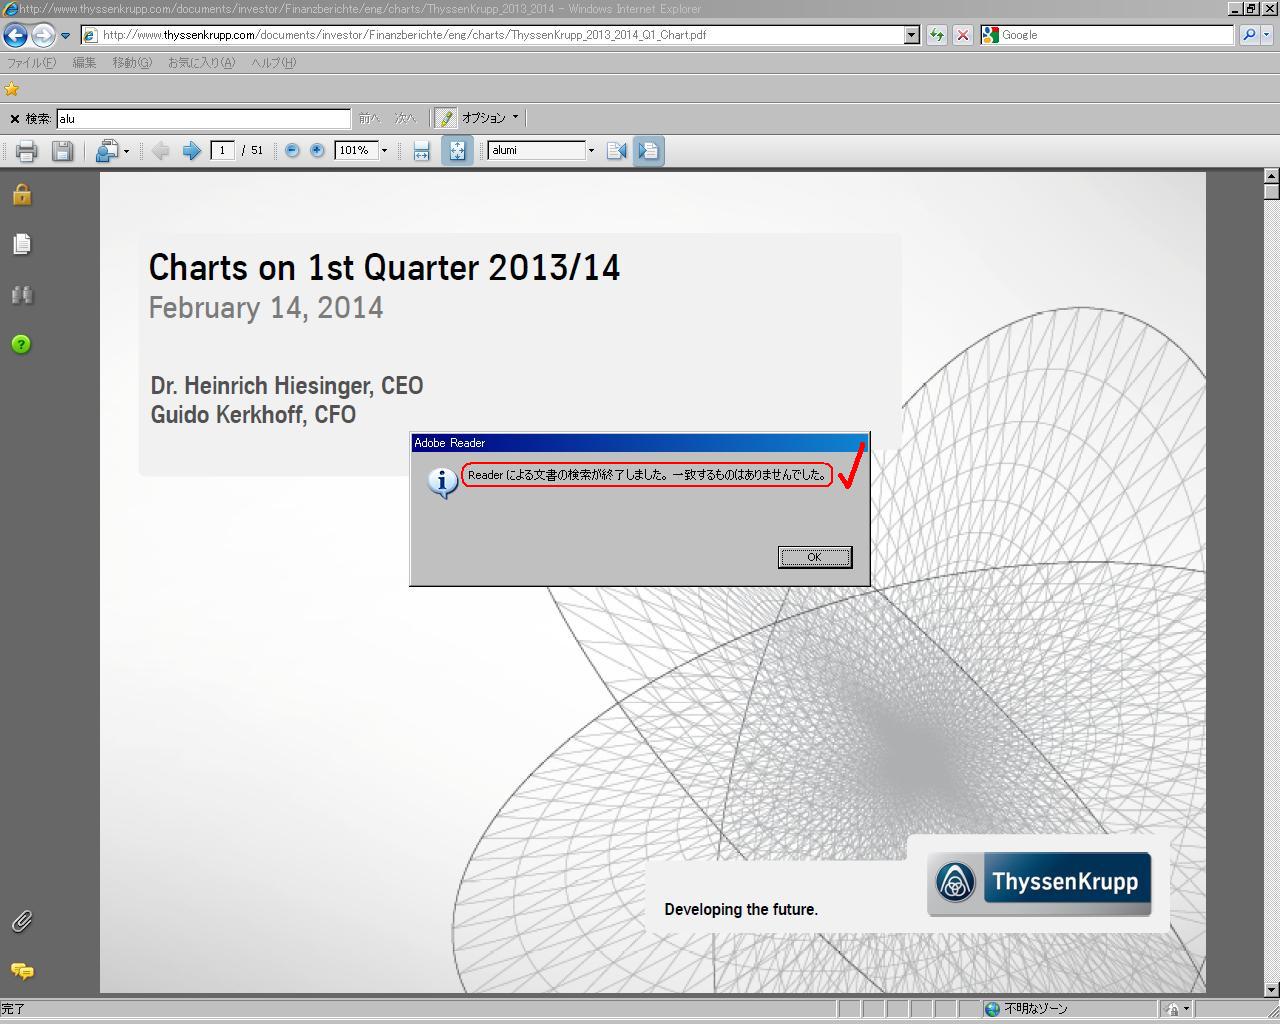Open the alumi find field dropdown arrow
The image size is (1280, 1024).
[591, 151]
